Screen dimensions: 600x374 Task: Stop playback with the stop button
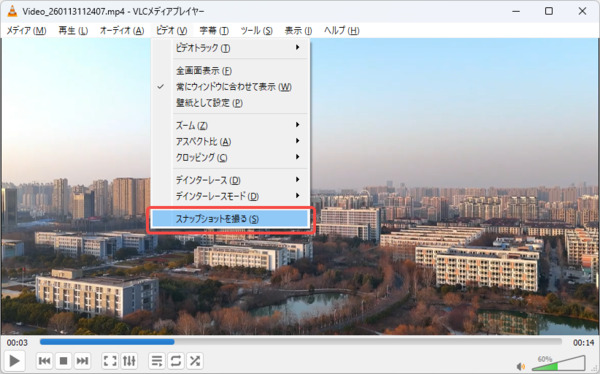tap(64, 361)
